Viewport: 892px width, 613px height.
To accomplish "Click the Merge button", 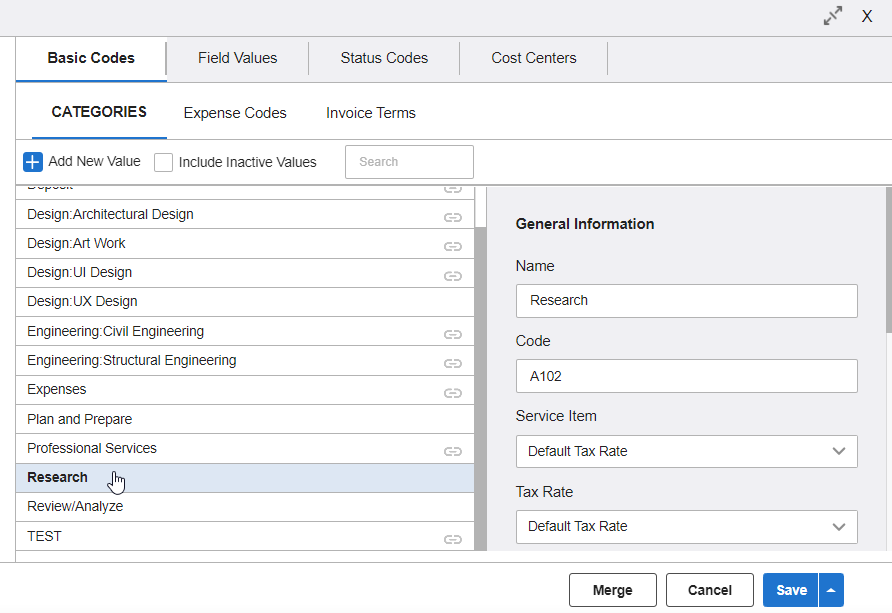I will 612,590.
